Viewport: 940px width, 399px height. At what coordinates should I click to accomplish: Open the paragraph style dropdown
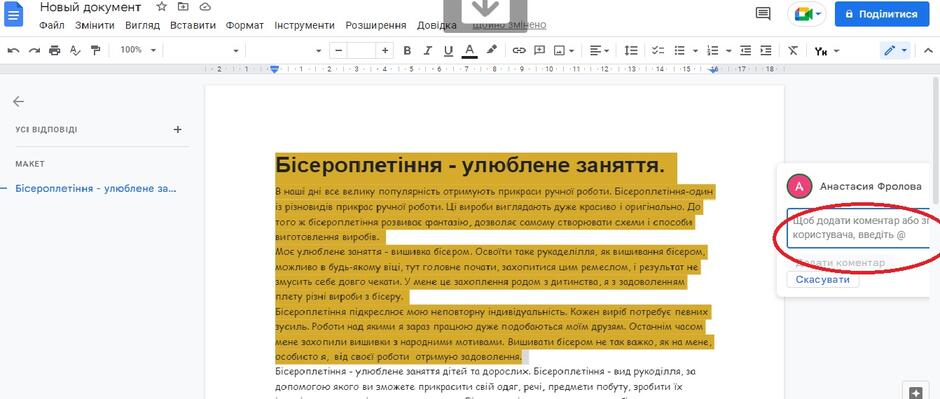(x=203, y=51)
